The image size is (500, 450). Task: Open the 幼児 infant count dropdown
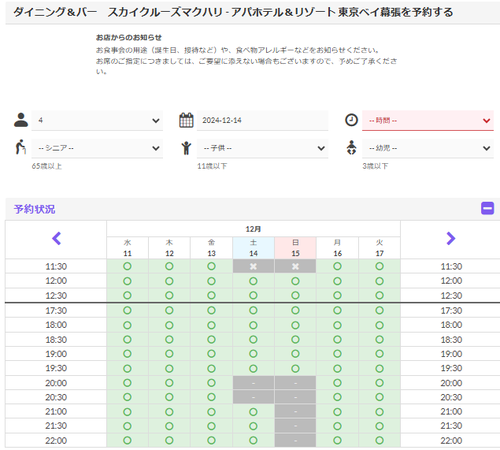428,148
